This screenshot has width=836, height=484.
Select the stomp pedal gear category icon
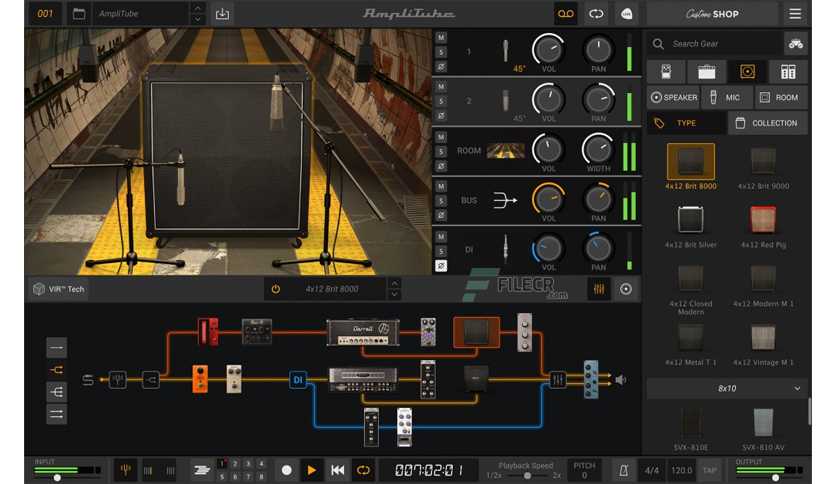[x=665, y=71]
